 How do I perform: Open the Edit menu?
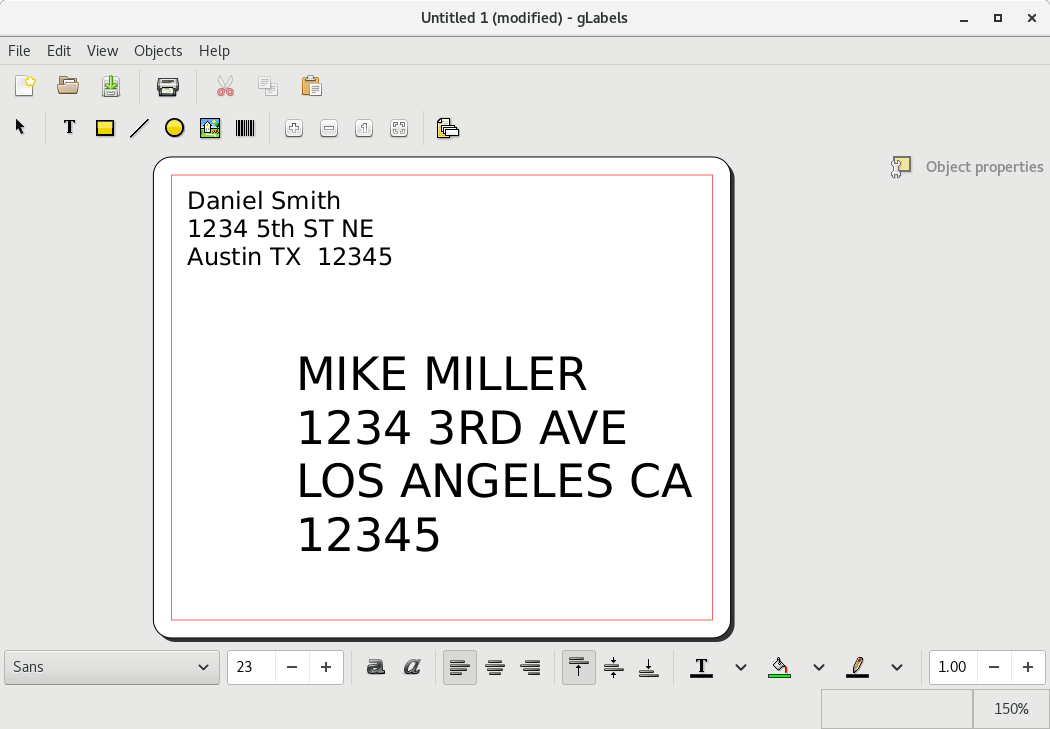(x=59, y=51)
